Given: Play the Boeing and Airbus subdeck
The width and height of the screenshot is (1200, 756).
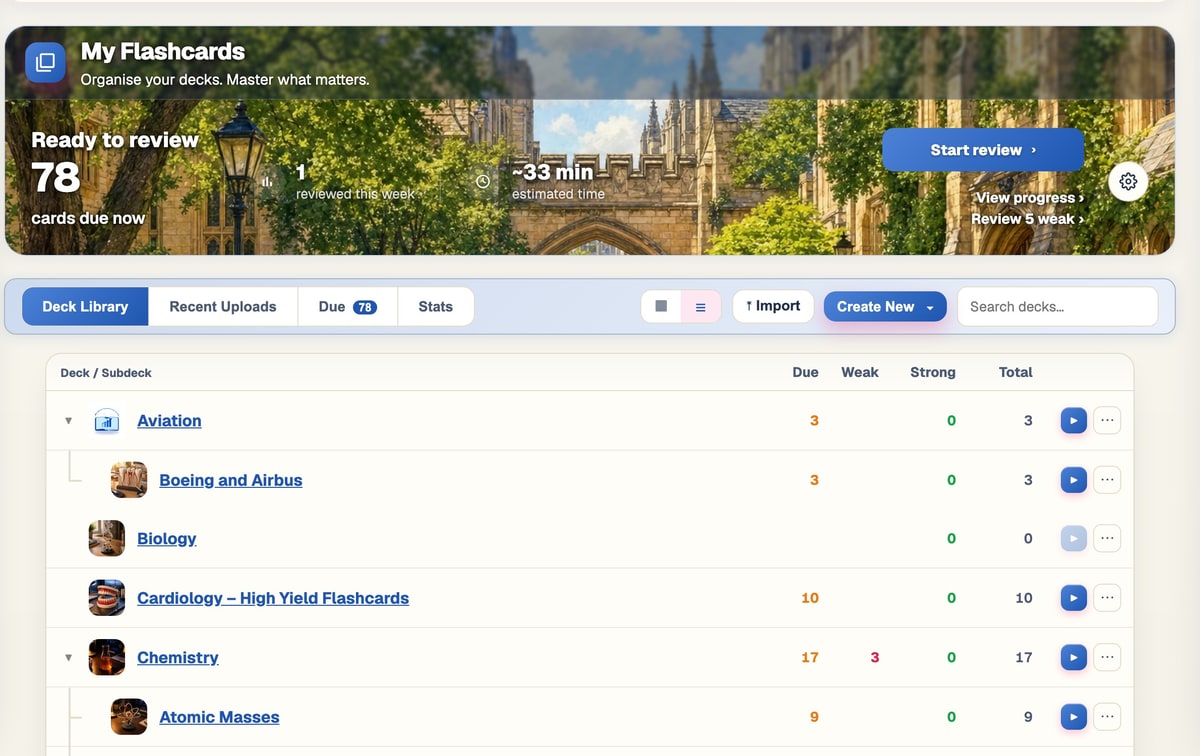Looking at the screenshot, I should click(x=1073, y=480).
